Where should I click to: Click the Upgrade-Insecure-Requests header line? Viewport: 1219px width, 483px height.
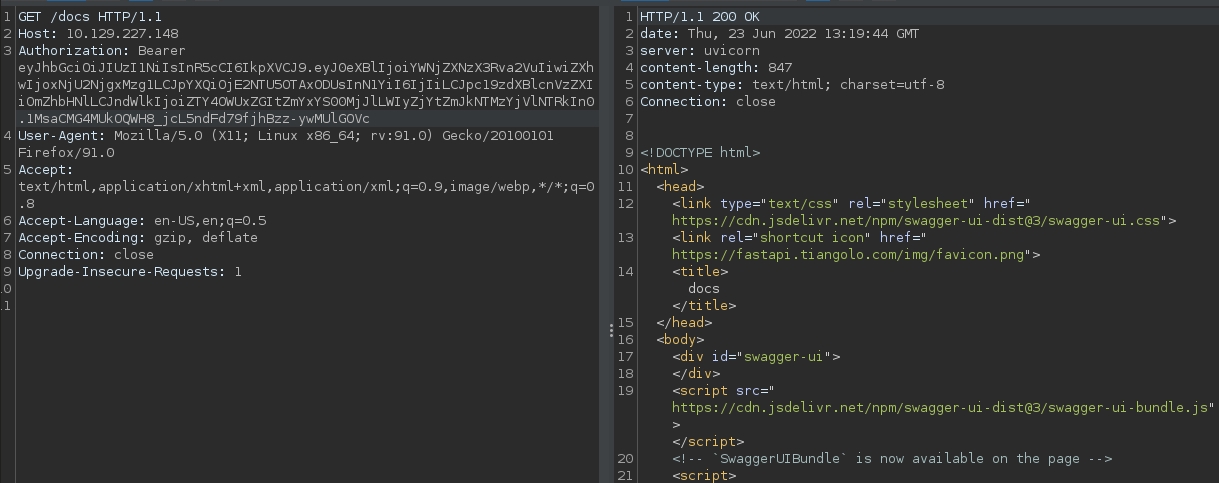pos(130,272)
